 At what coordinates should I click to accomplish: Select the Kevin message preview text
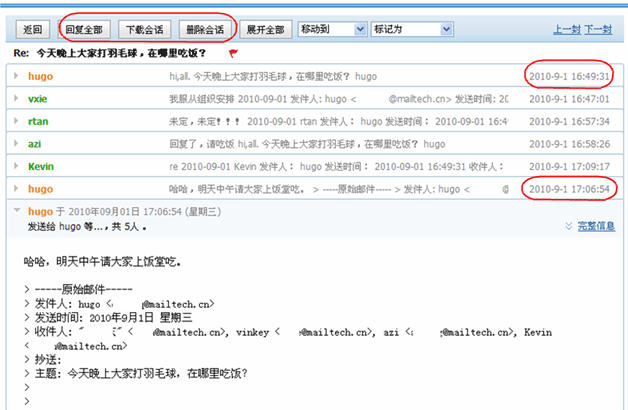tap(340, 165)
